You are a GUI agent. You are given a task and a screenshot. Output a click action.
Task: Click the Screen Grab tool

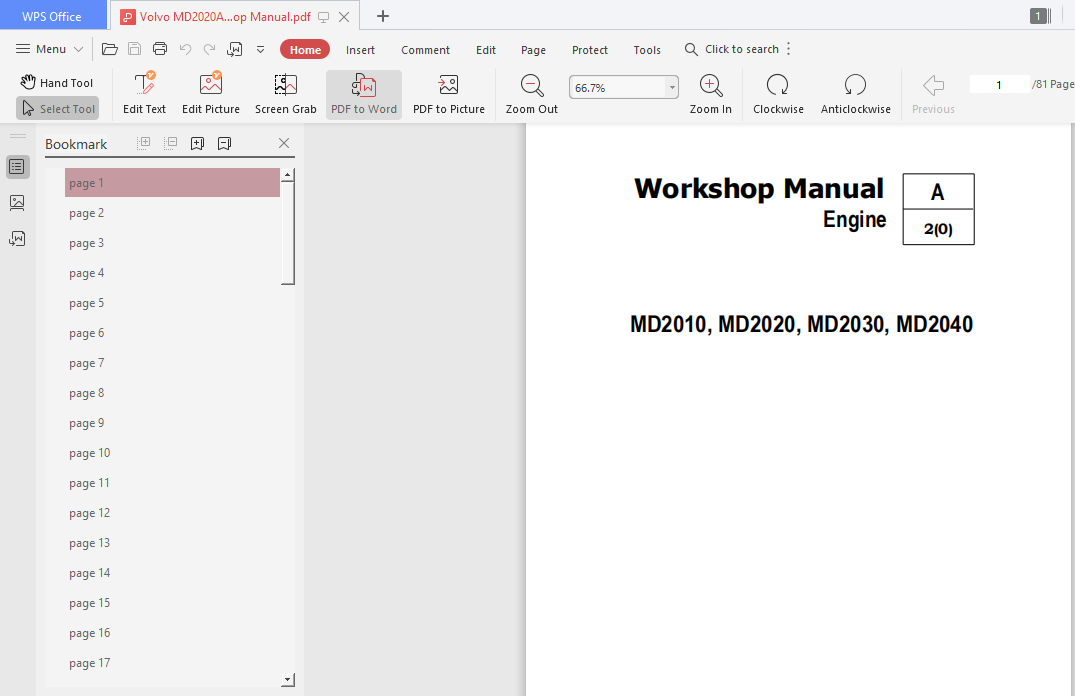(286, 94)
